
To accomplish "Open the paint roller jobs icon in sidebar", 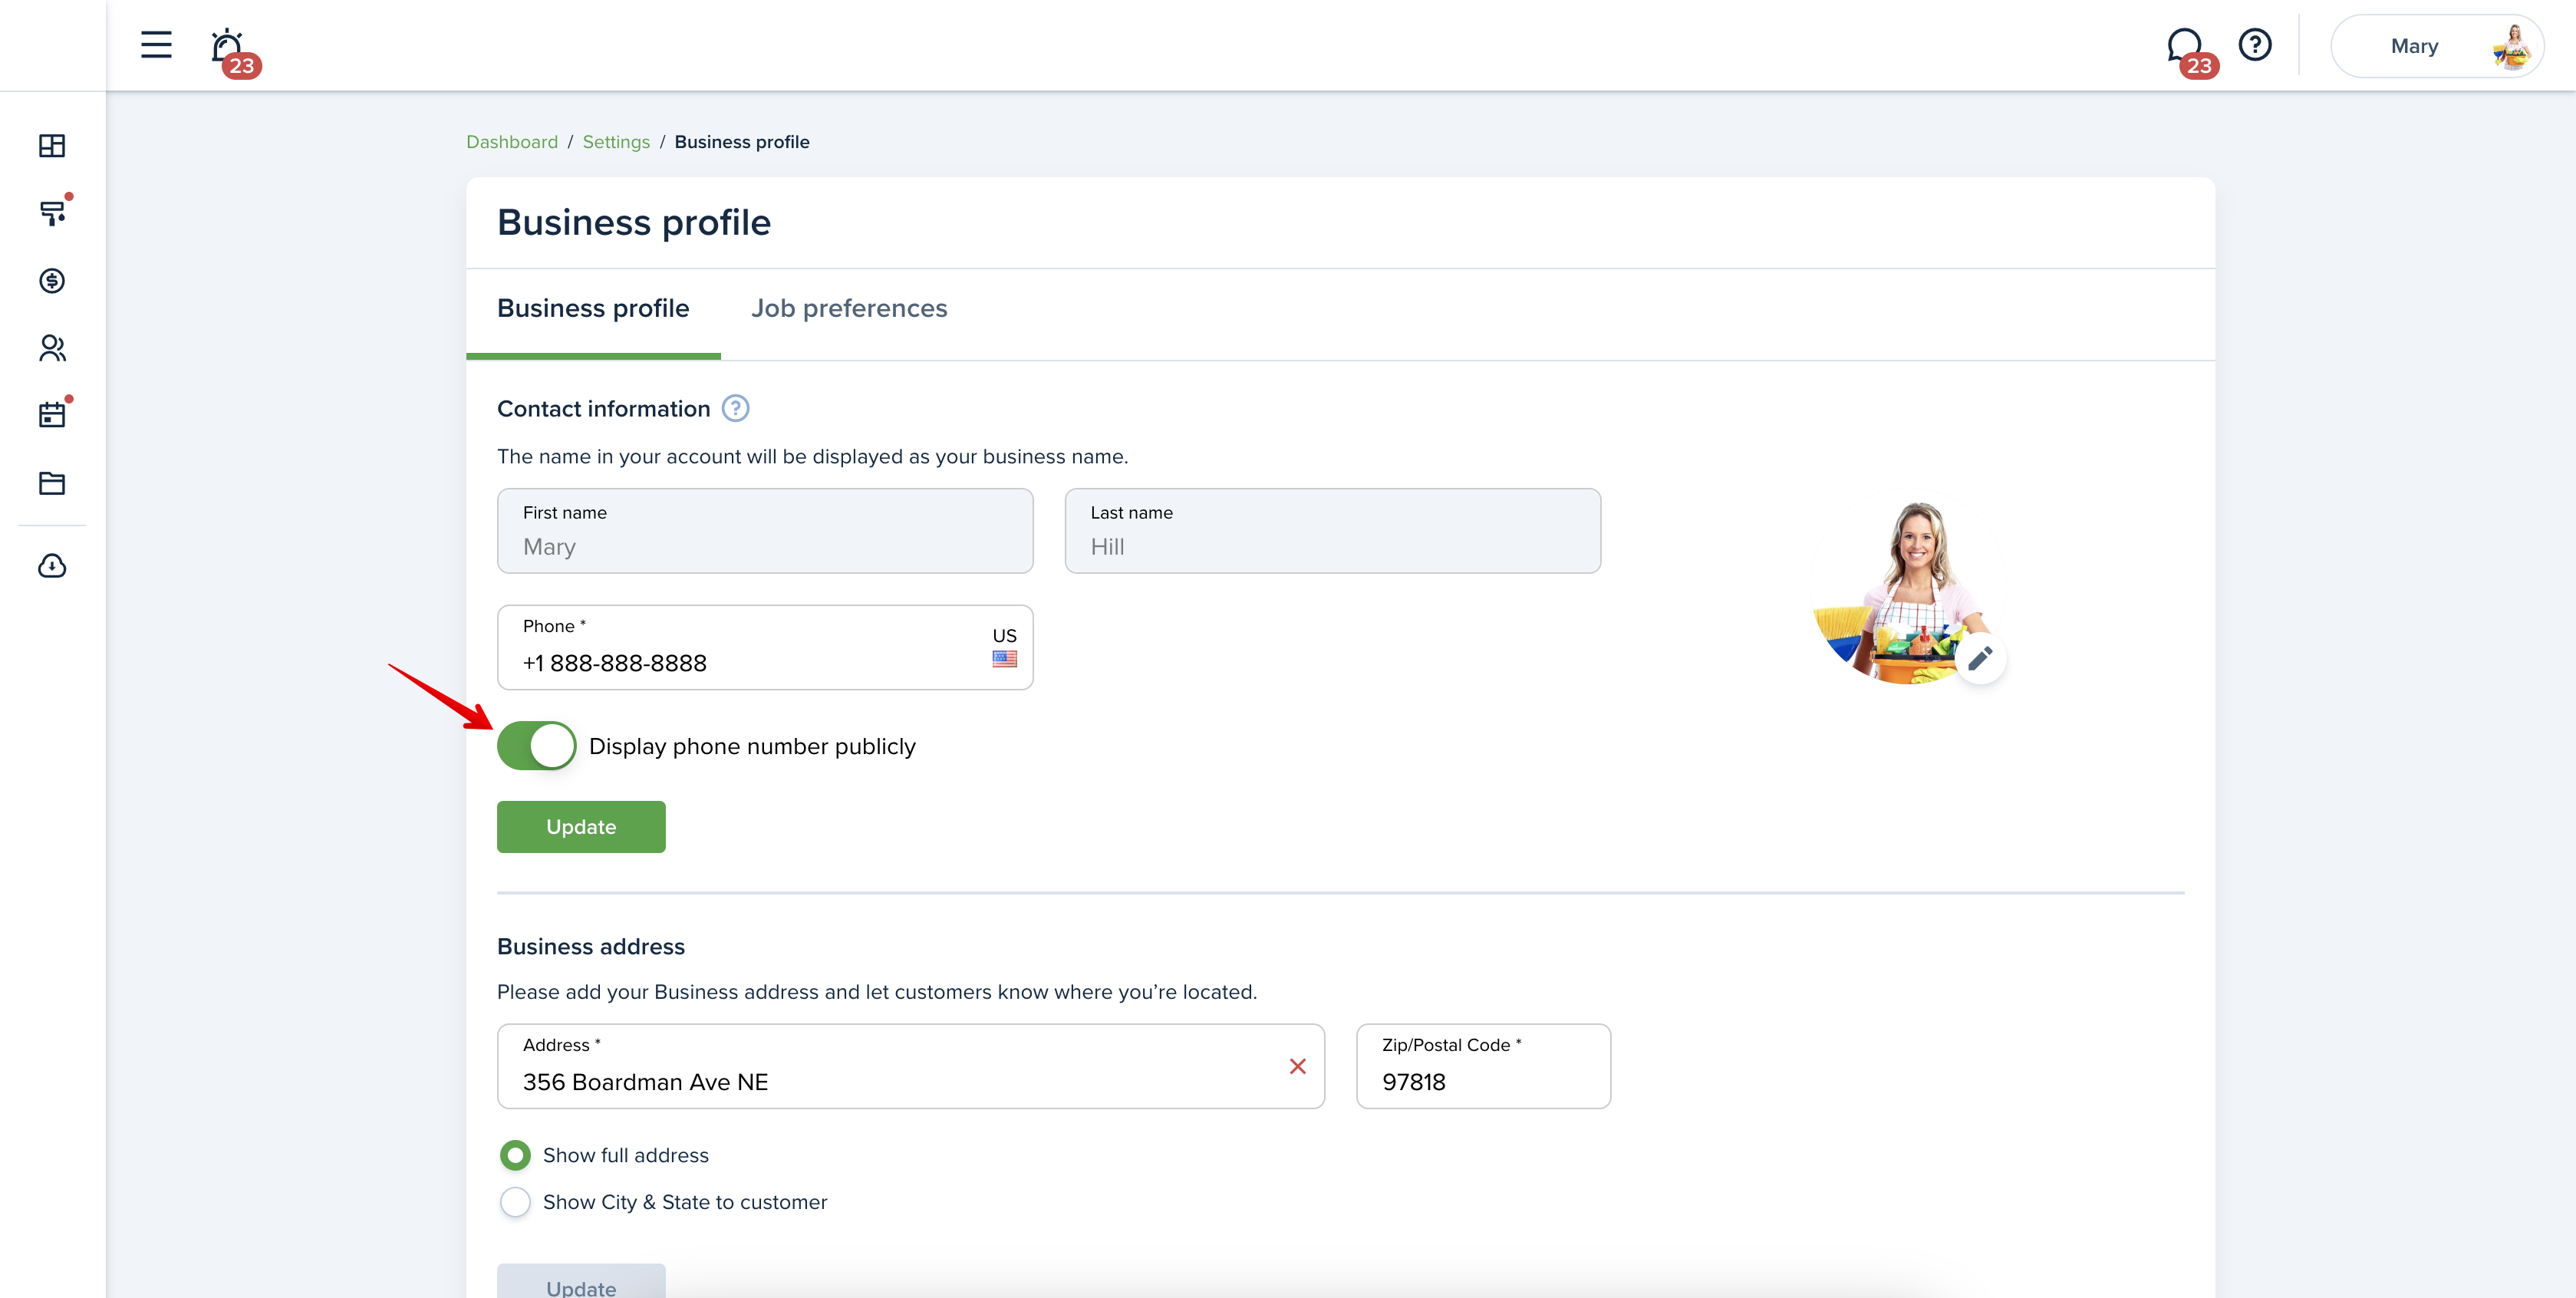I will coord(52,212).
